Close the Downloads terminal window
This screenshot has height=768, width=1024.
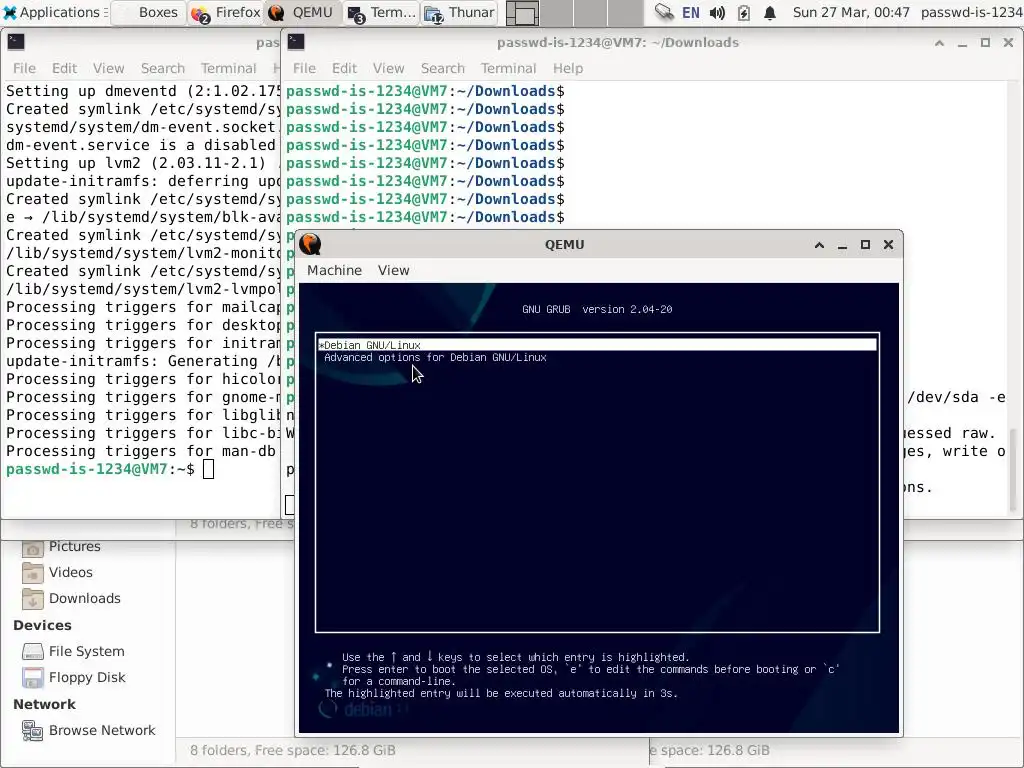click(1008, 43)
